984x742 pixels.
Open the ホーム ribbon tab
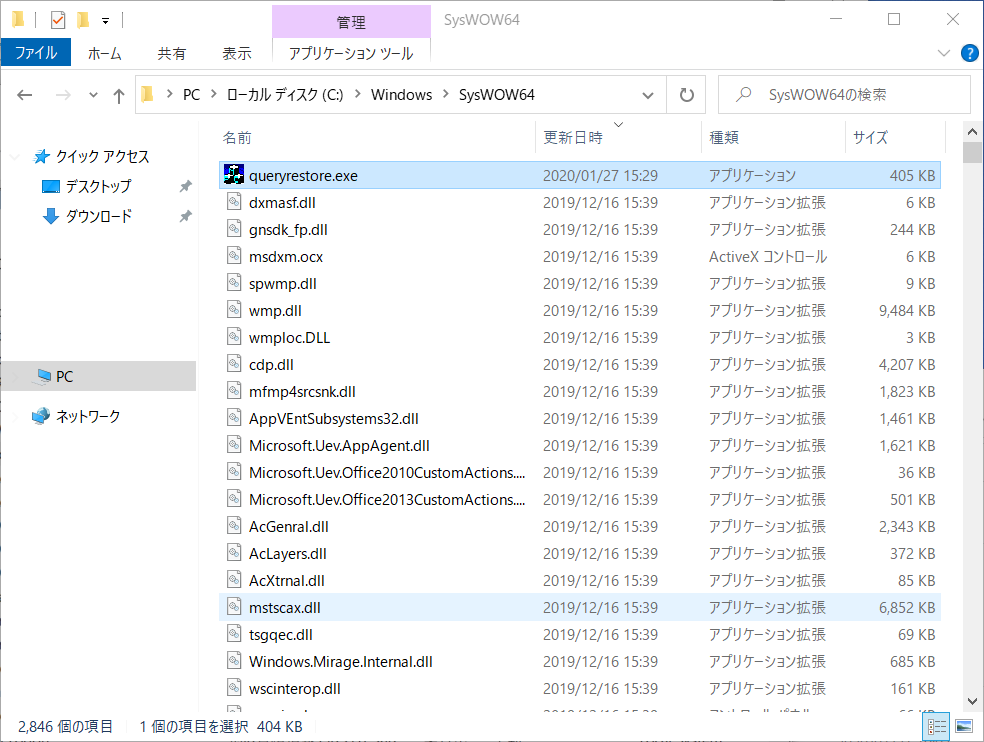pyautogui.click(x=104, y=53)
